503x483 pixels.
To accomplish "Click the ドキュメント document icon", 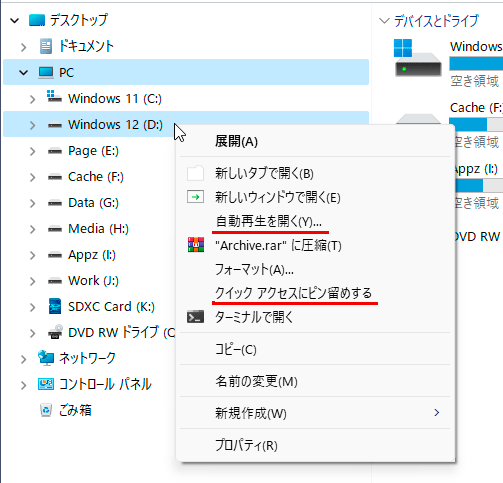I will 46,46.
